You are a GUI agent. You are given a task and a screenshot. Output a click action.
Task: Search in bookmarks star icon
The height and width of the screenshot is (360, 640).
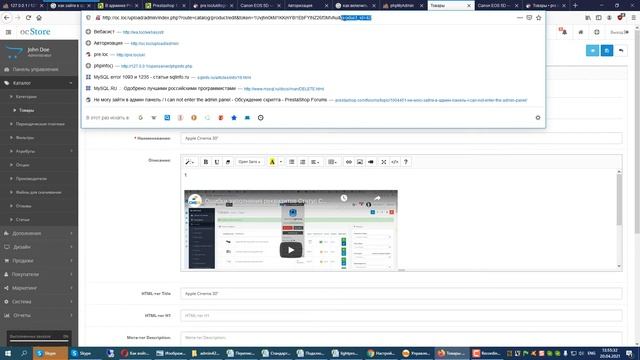[234, 118]
